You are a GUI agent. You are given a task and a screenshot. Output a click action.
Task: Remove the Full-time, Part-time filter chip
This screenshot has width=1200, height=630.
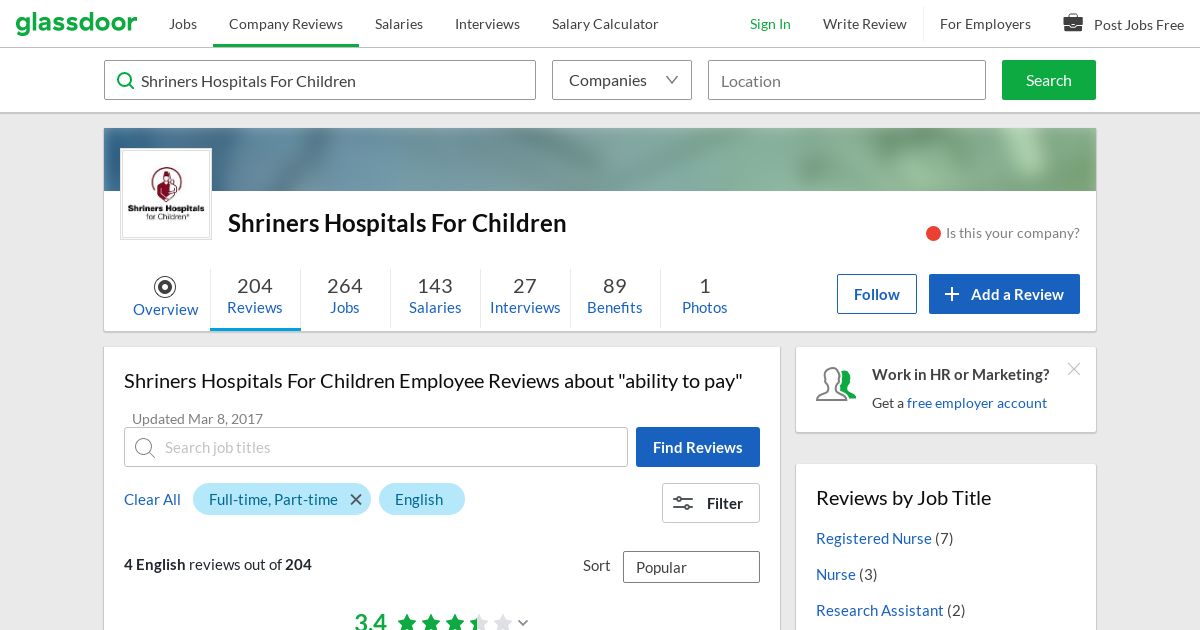point(356,499)
